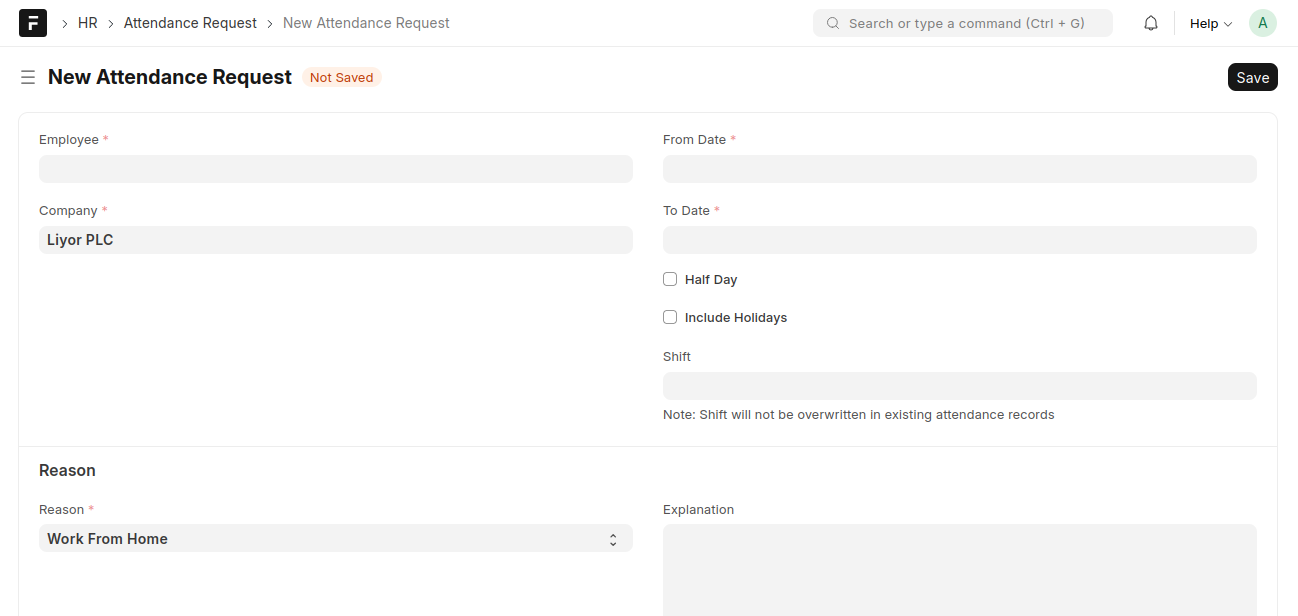Image resolution: width=1298 pixels, height=616 pixels.
Task: Click the Not Saved status badge
Action: [342, 77]
